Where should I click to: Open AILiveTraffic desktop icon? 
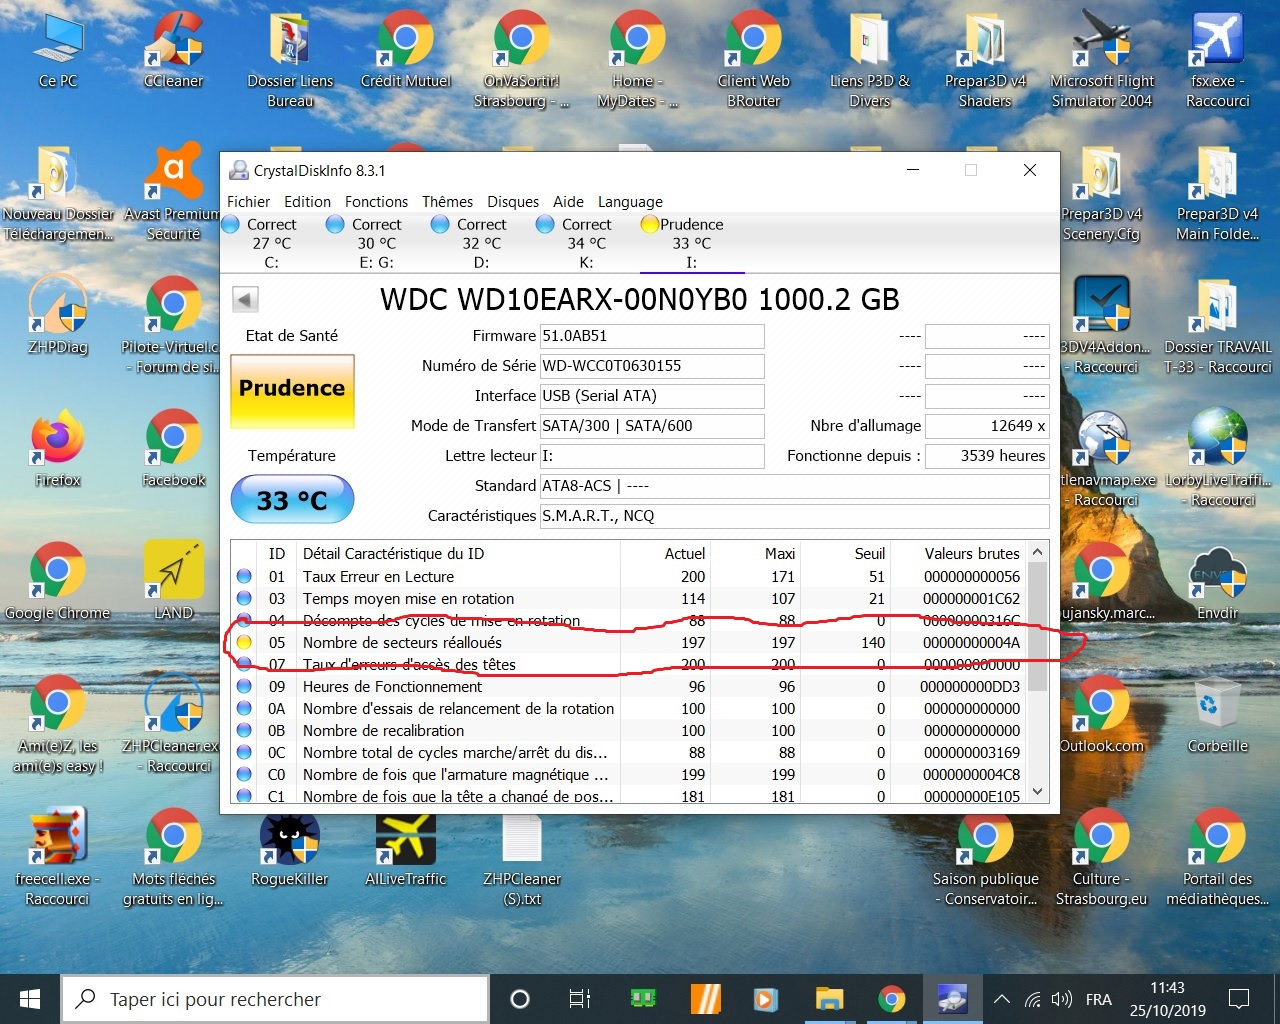point(406,848)
